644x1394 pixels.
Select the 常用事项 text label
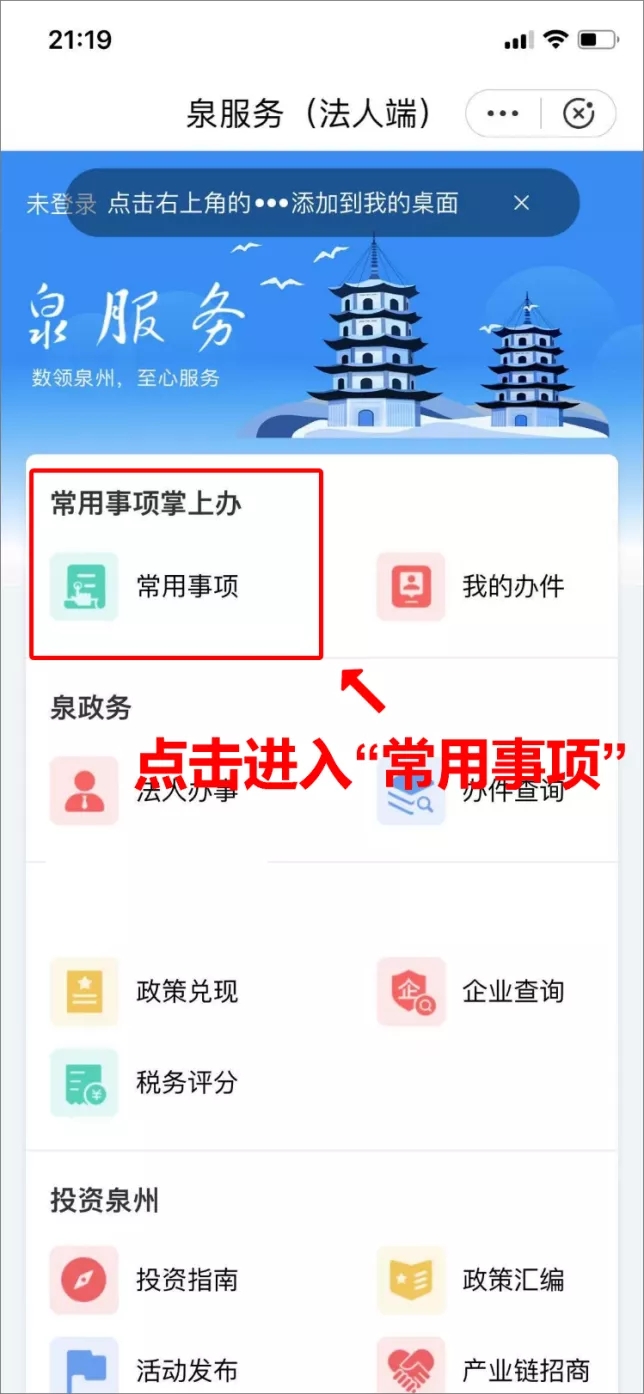tap(187, 587)
